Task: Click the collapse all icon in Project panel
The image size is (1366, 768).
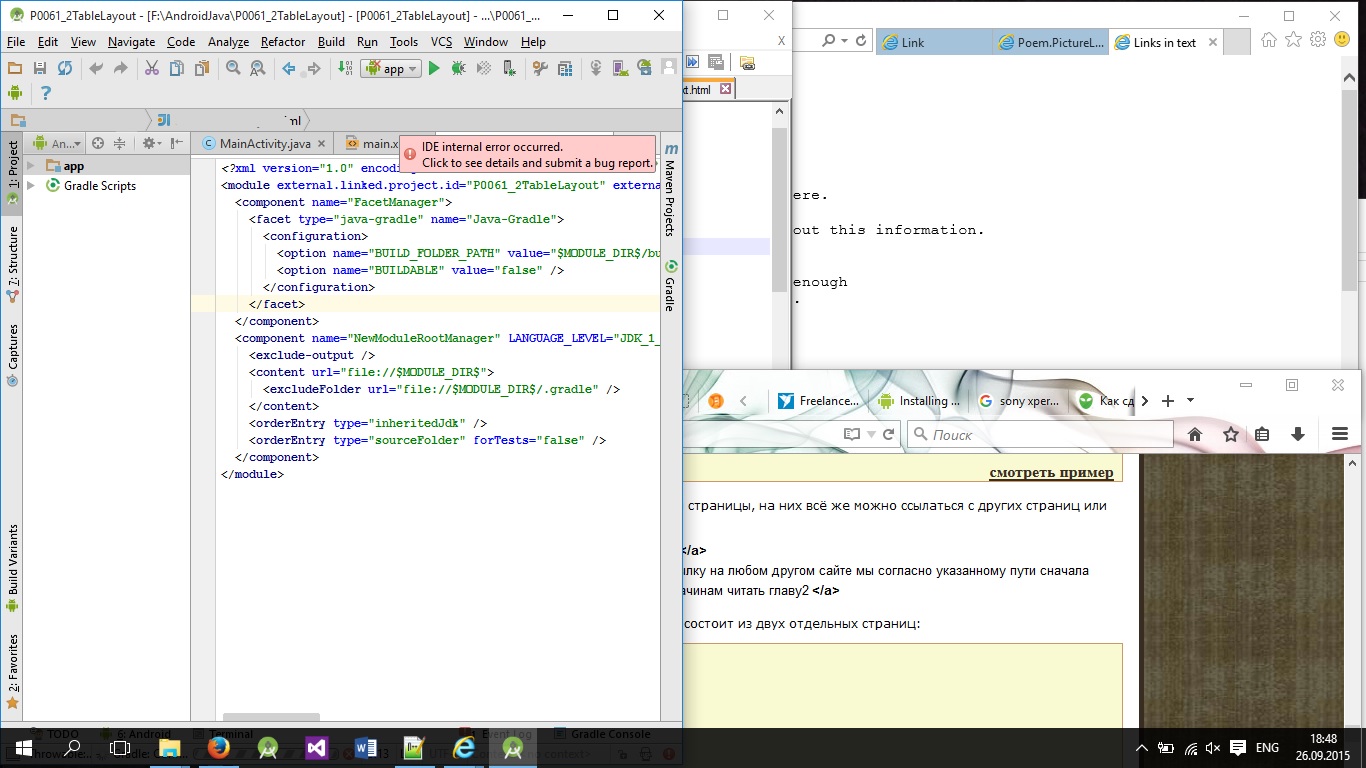Action: [120, 143]
